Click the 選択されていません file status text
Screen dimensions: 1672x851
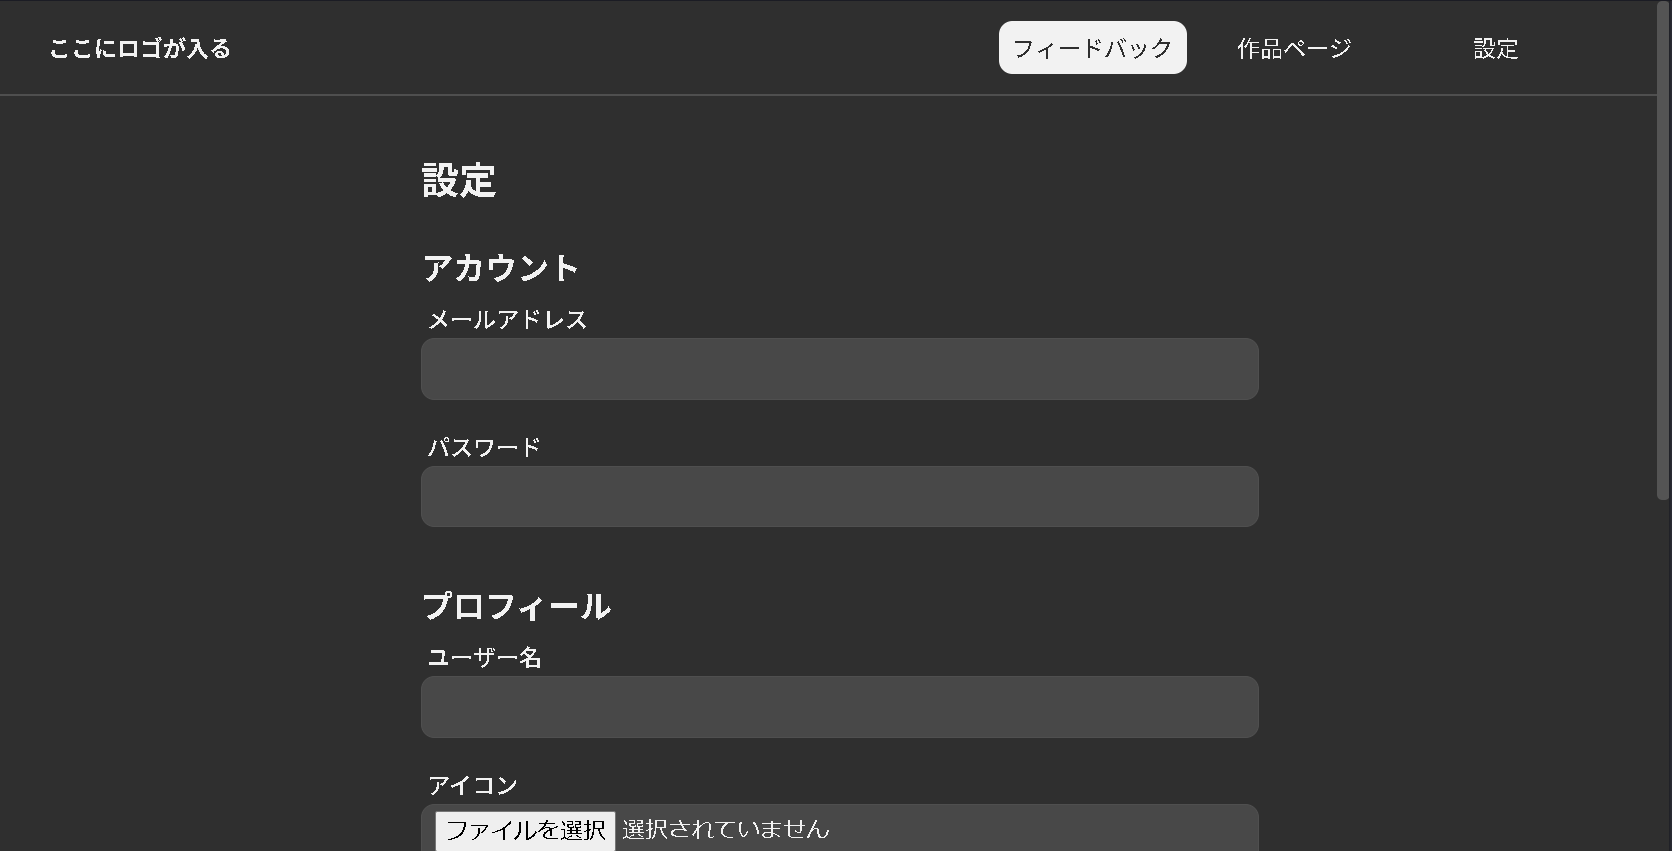point(724,829)
